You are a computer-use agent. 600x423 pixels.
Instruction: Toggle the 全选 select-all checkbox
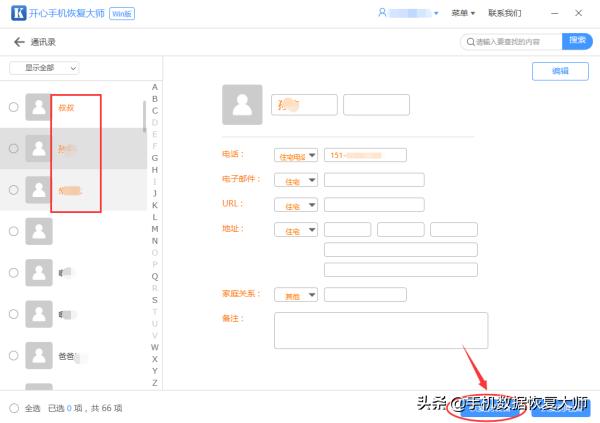(13, 408)
